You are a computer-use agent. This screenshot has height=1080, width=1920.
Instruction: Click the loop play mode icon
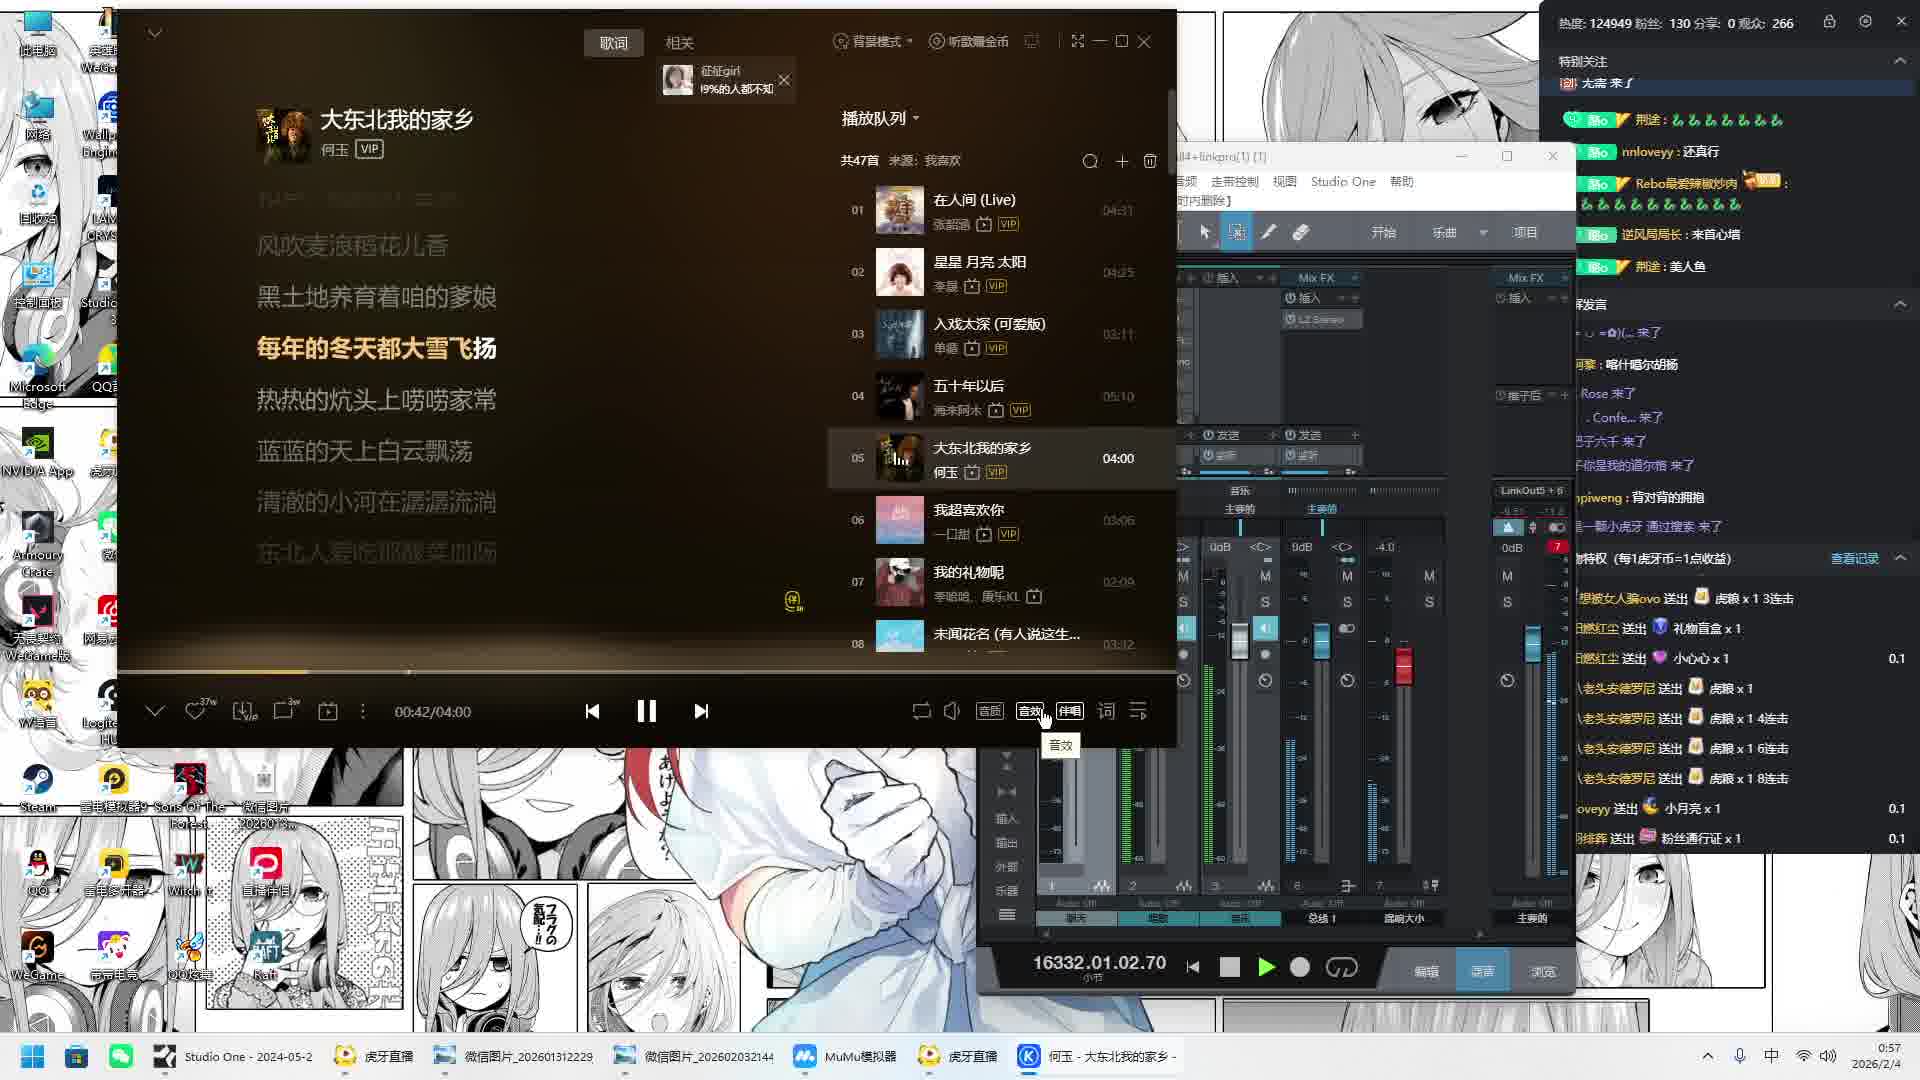[921, 711]
